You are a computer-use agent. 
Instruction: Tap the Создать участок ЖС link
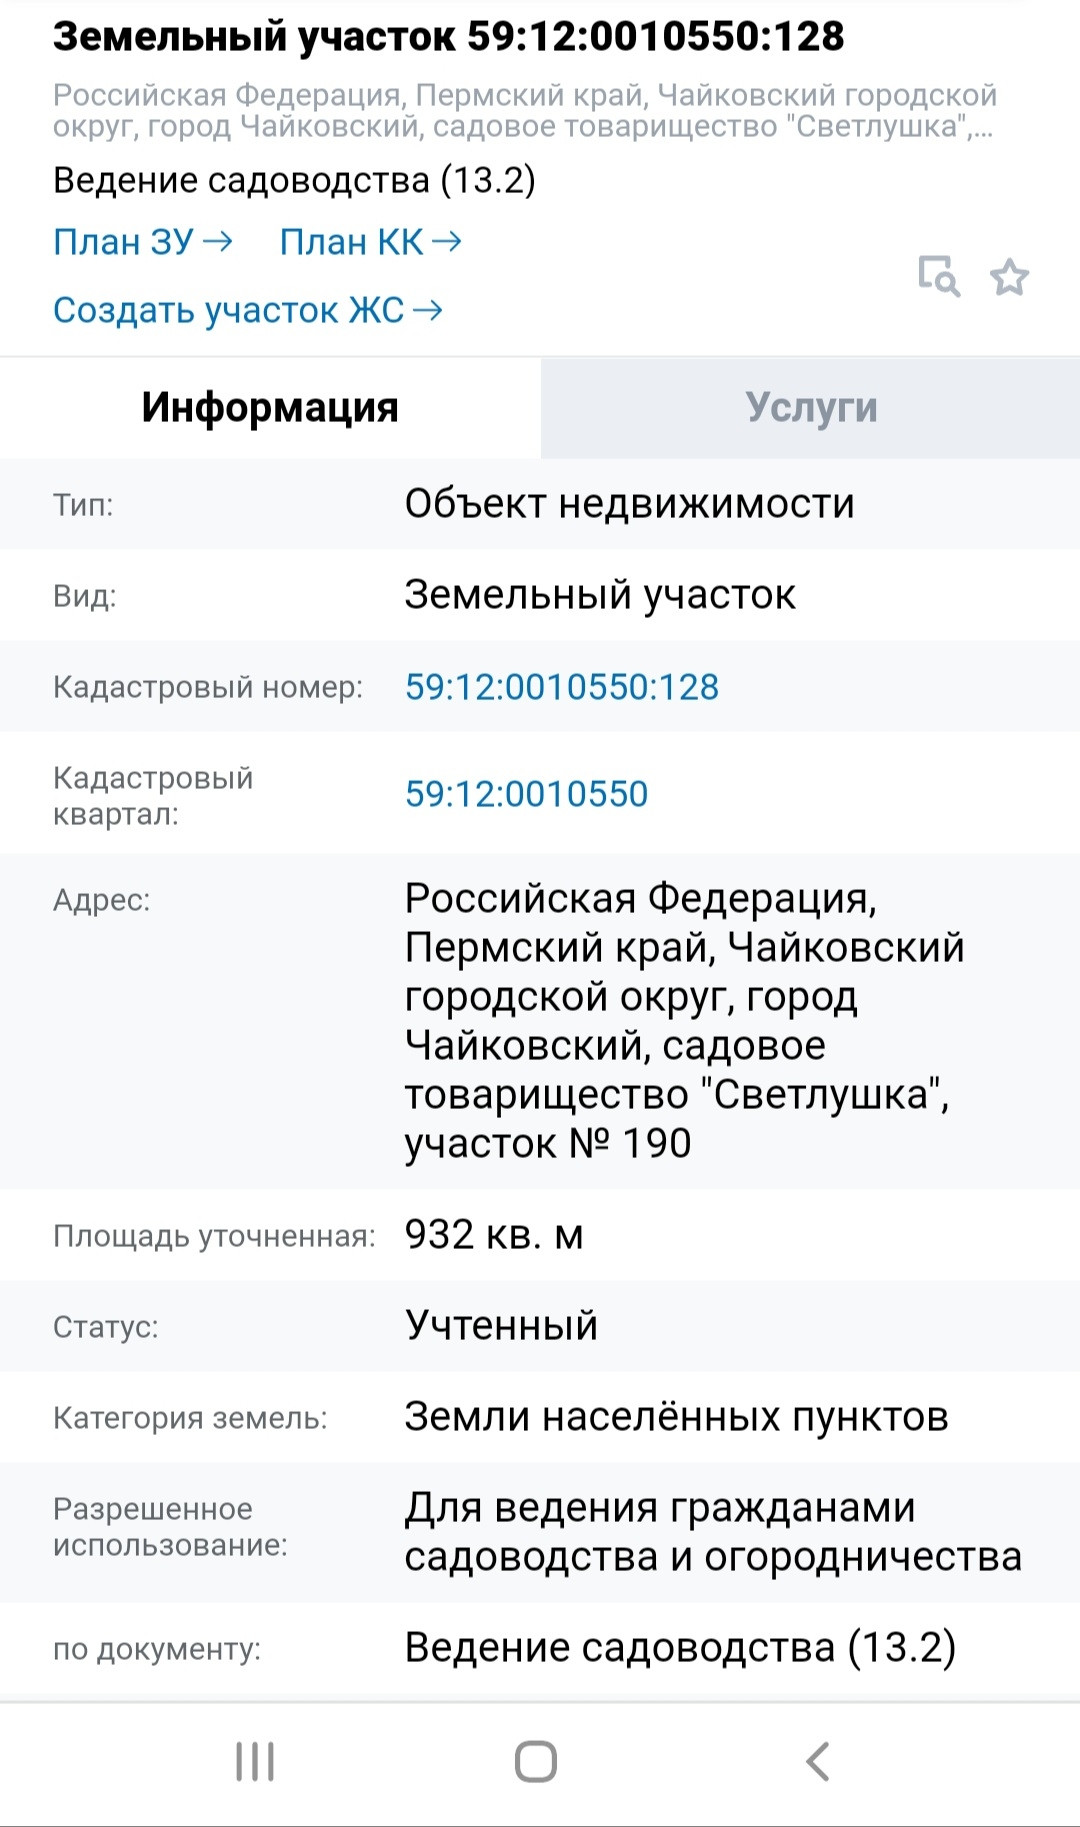click(247, 310)
